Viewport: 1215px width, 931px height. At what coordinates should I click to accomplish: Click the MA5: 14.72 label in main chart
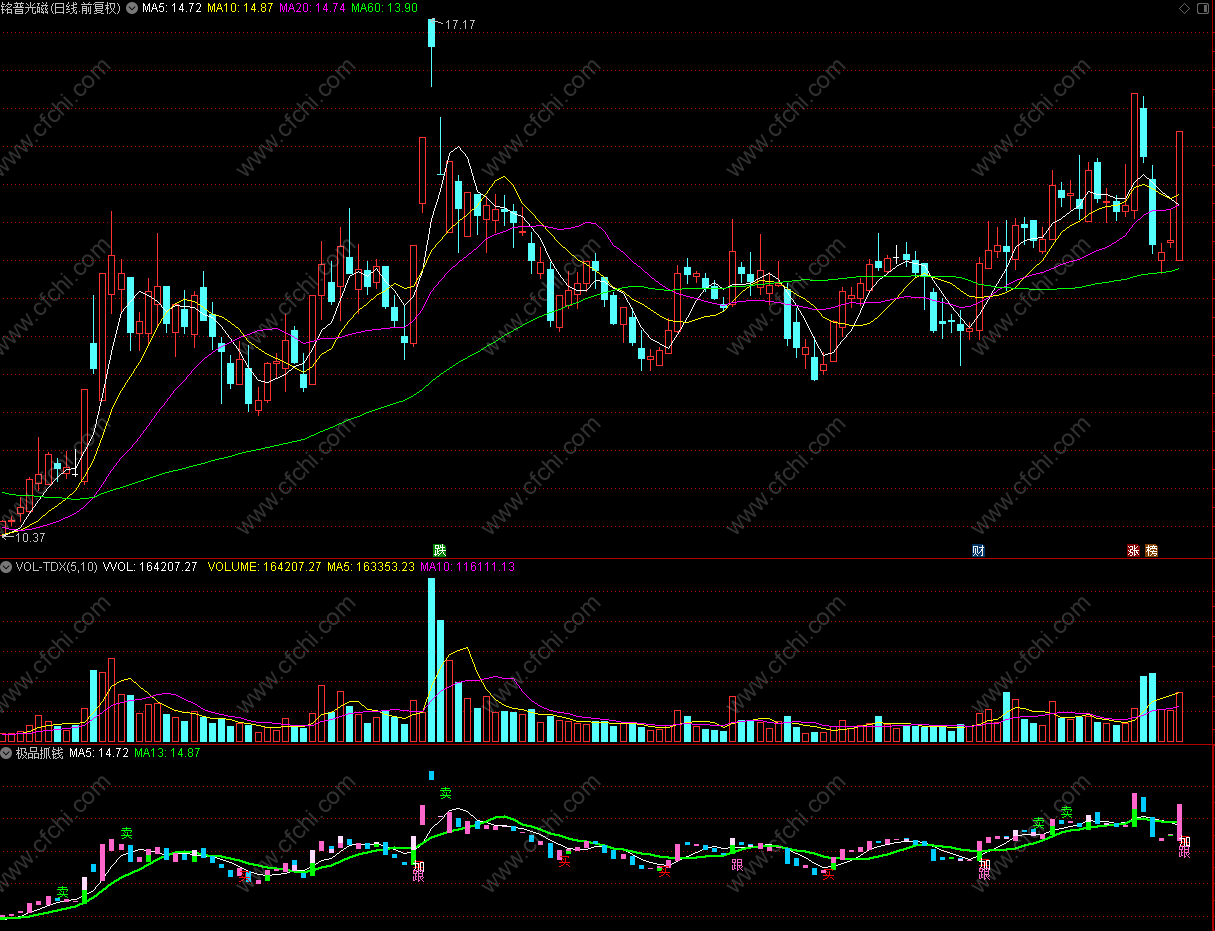[x=172, y=8]
